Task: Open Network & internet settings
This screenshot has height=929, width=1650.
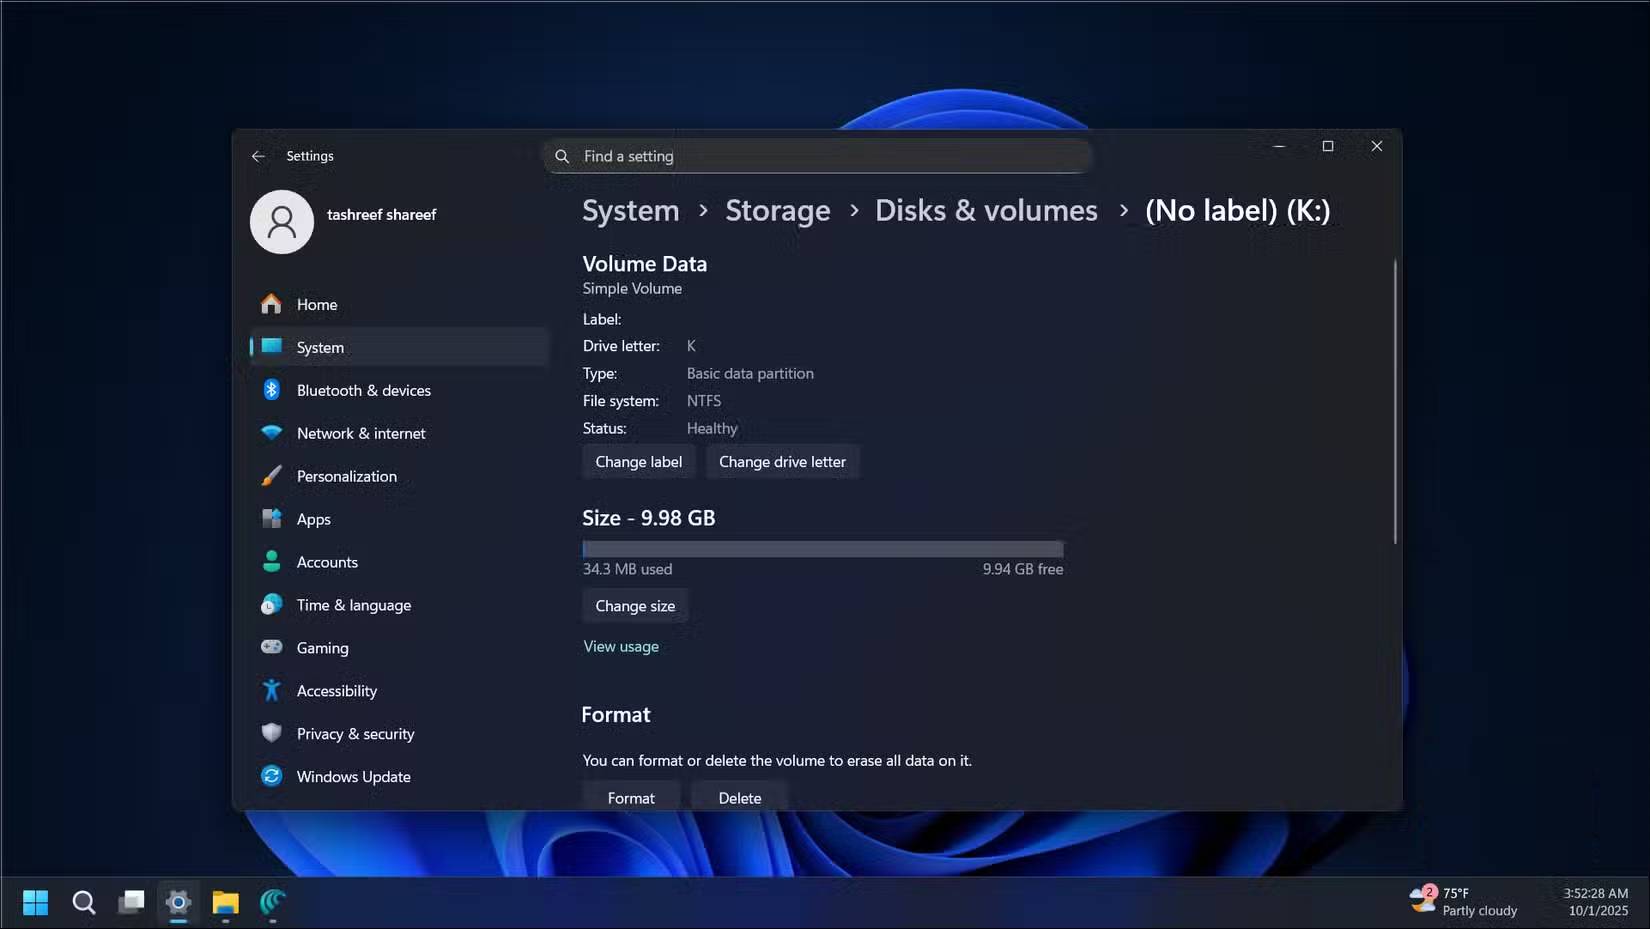Action: click(x=360, y=433)
